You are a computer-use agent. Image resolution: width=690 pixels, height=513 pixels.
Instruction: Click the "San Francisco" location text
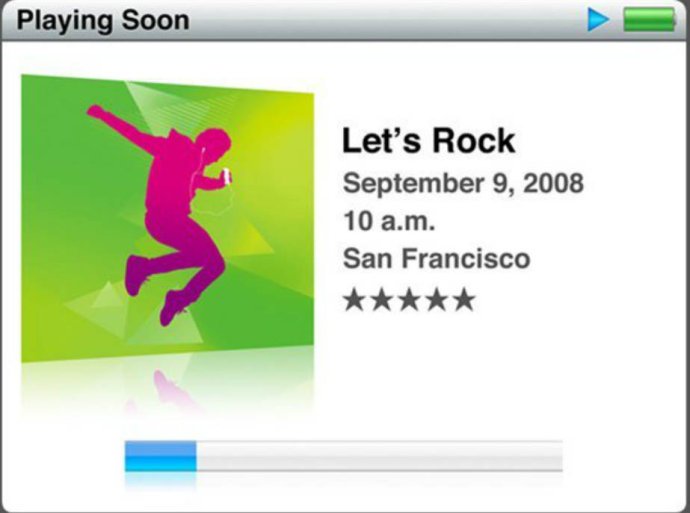click(x=437, y=258)
